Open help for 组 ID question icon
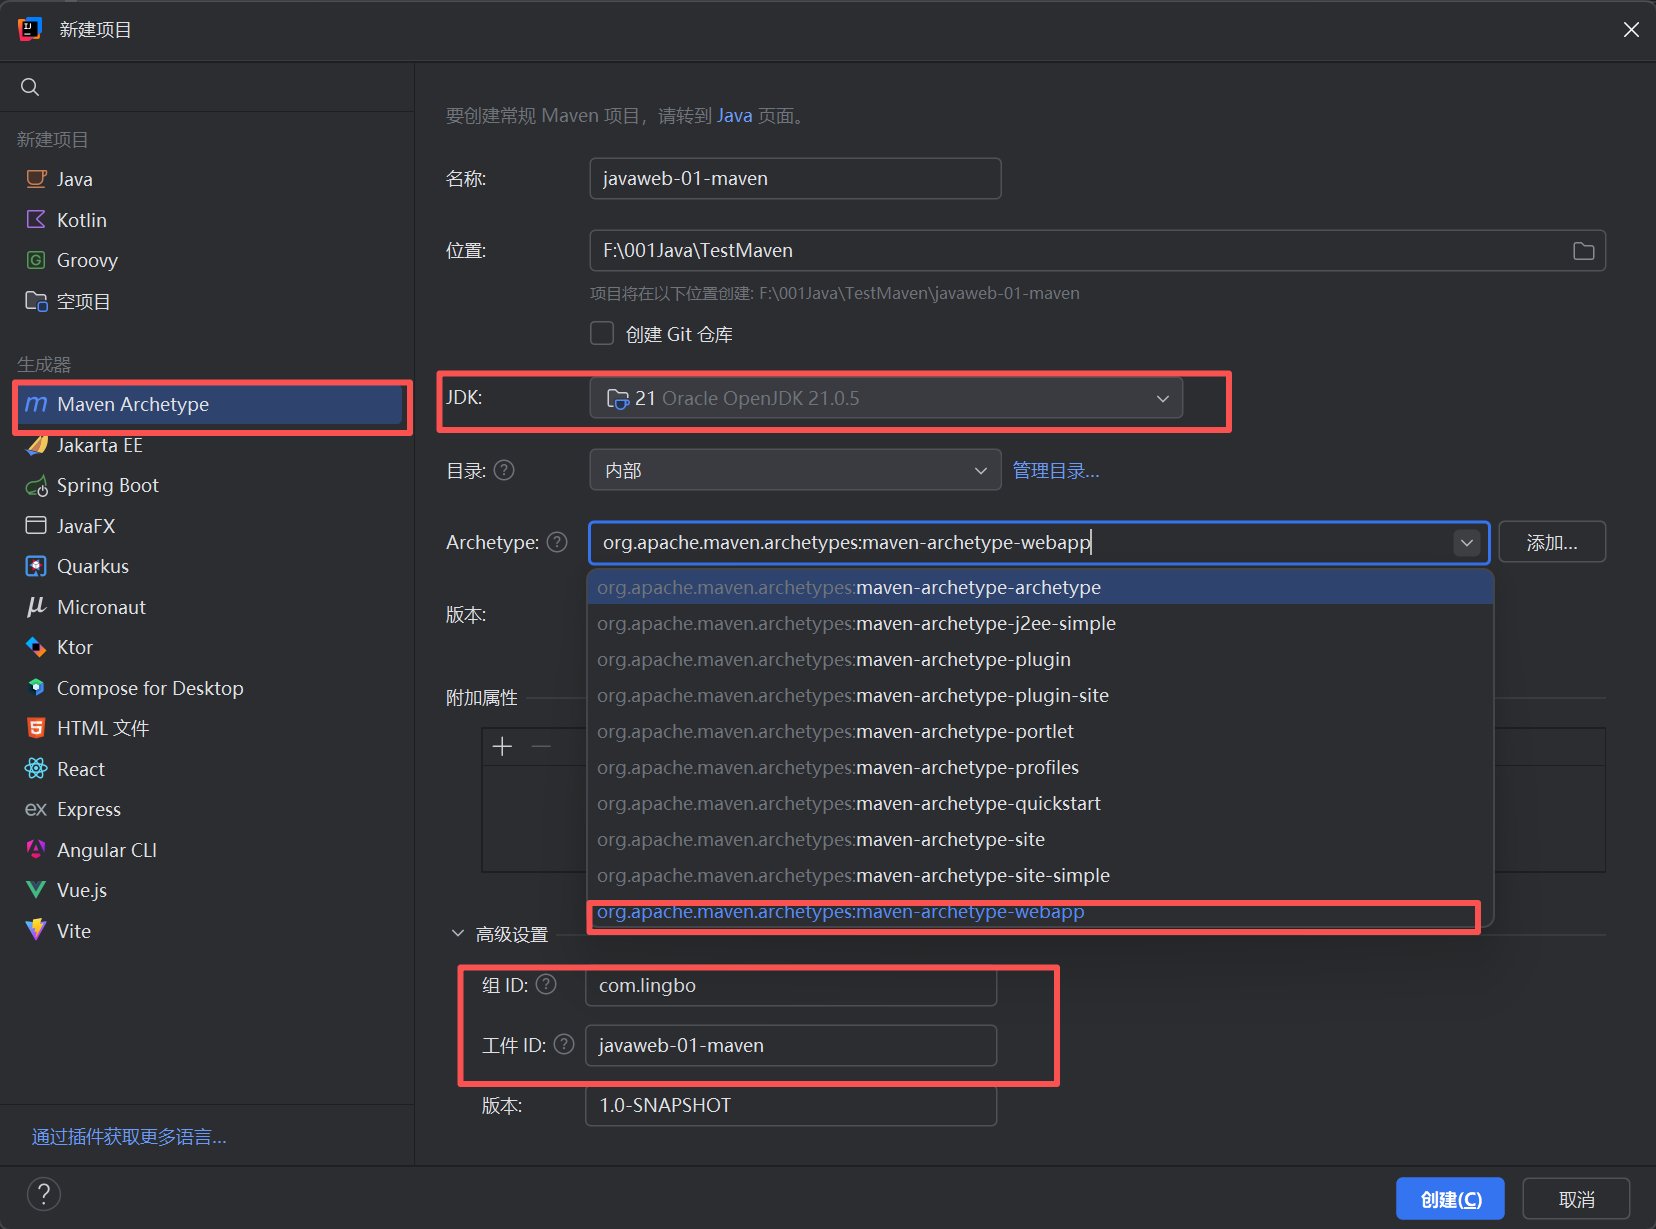Viewport: 1656px width, 1229px height. point(546,985)
